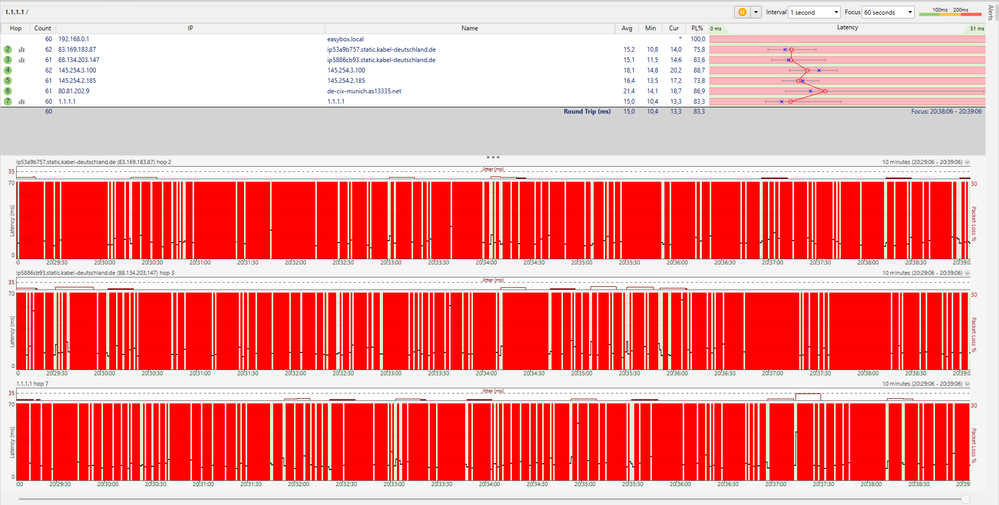Pause the trace with the orange button
Screen dimensions: 999x505
(742, 12)
